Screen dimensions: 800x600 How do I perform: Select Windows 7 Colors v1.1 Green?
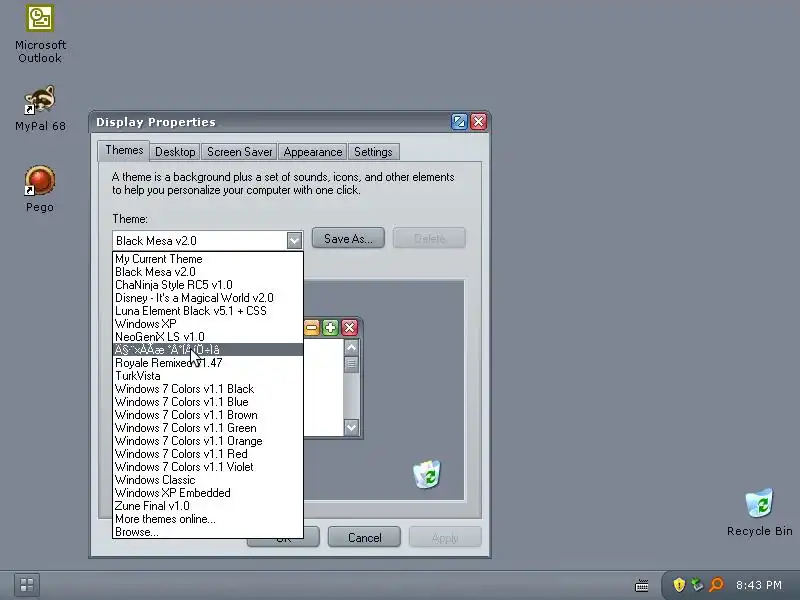208,428
